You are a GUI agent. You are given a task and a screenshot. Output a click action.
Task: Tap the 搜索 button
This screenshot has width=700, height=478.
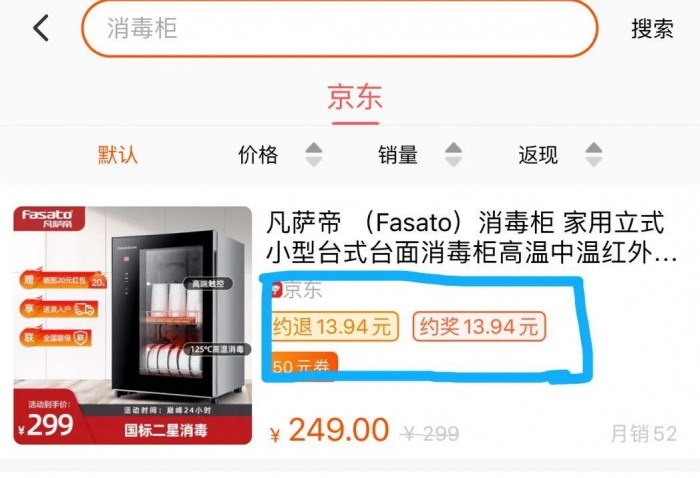652,29
